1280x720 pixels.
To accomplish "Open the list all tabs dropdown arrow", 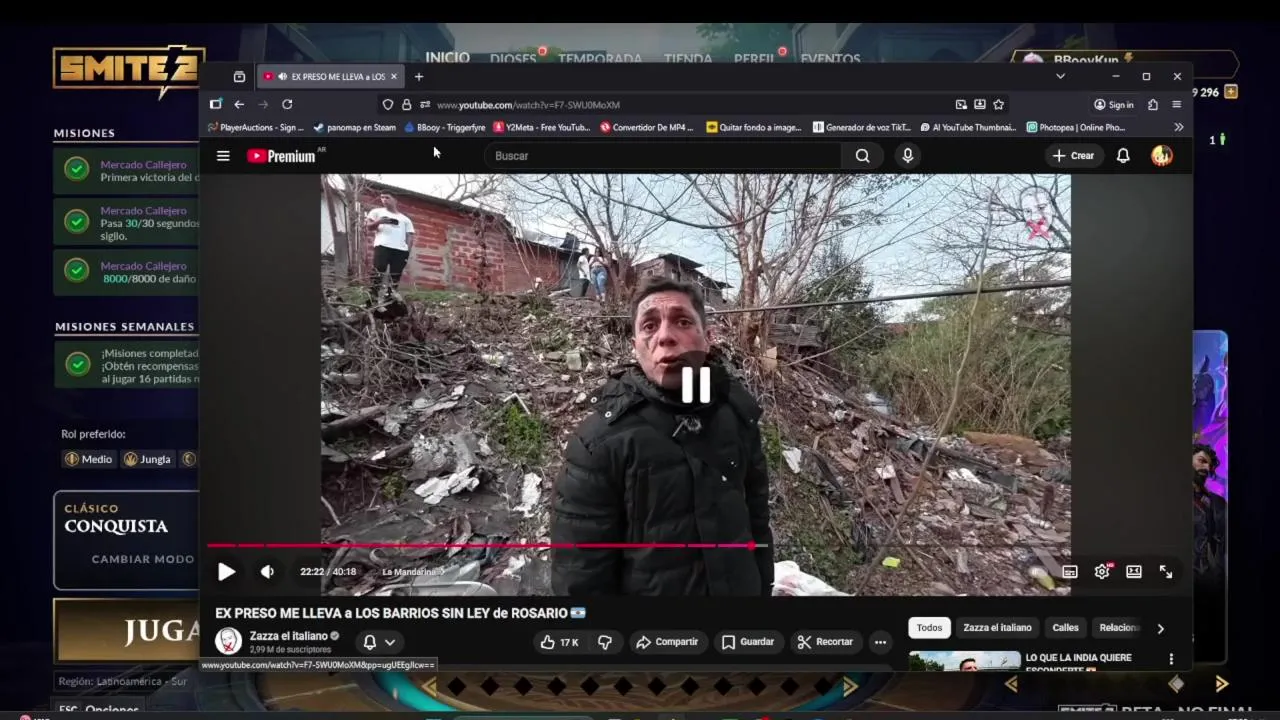I will coord(1060,76).
